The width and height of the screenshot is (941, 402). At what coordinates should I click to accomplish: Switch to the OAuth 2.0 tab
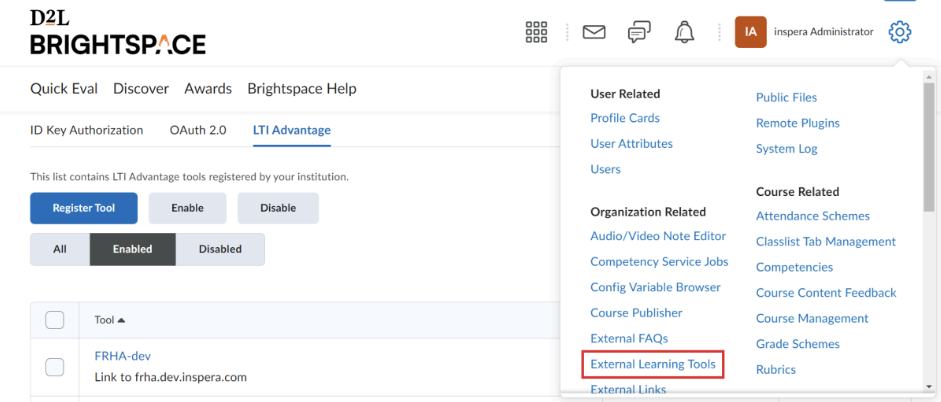click(x=198, y=130)
